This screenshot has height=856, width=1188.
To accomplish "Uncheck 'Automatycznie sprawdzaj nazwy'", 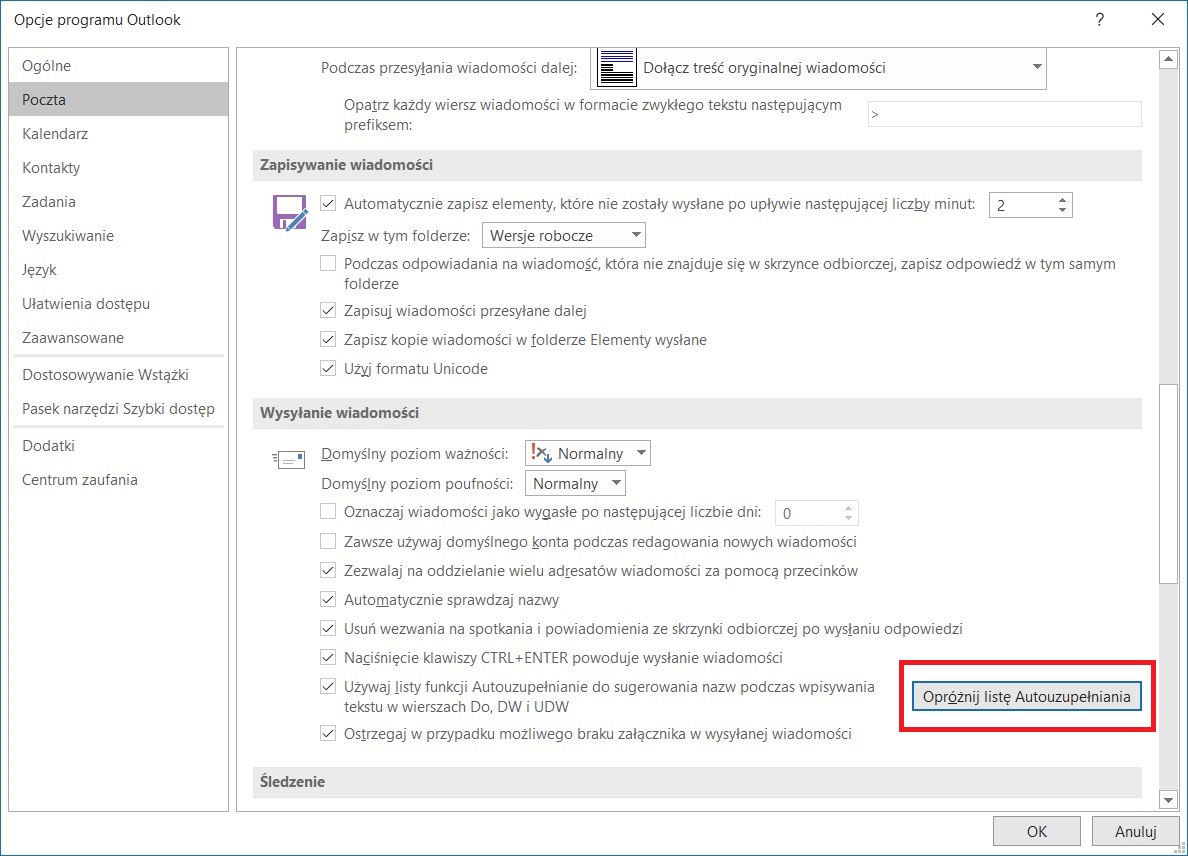I will coord(328,600).
